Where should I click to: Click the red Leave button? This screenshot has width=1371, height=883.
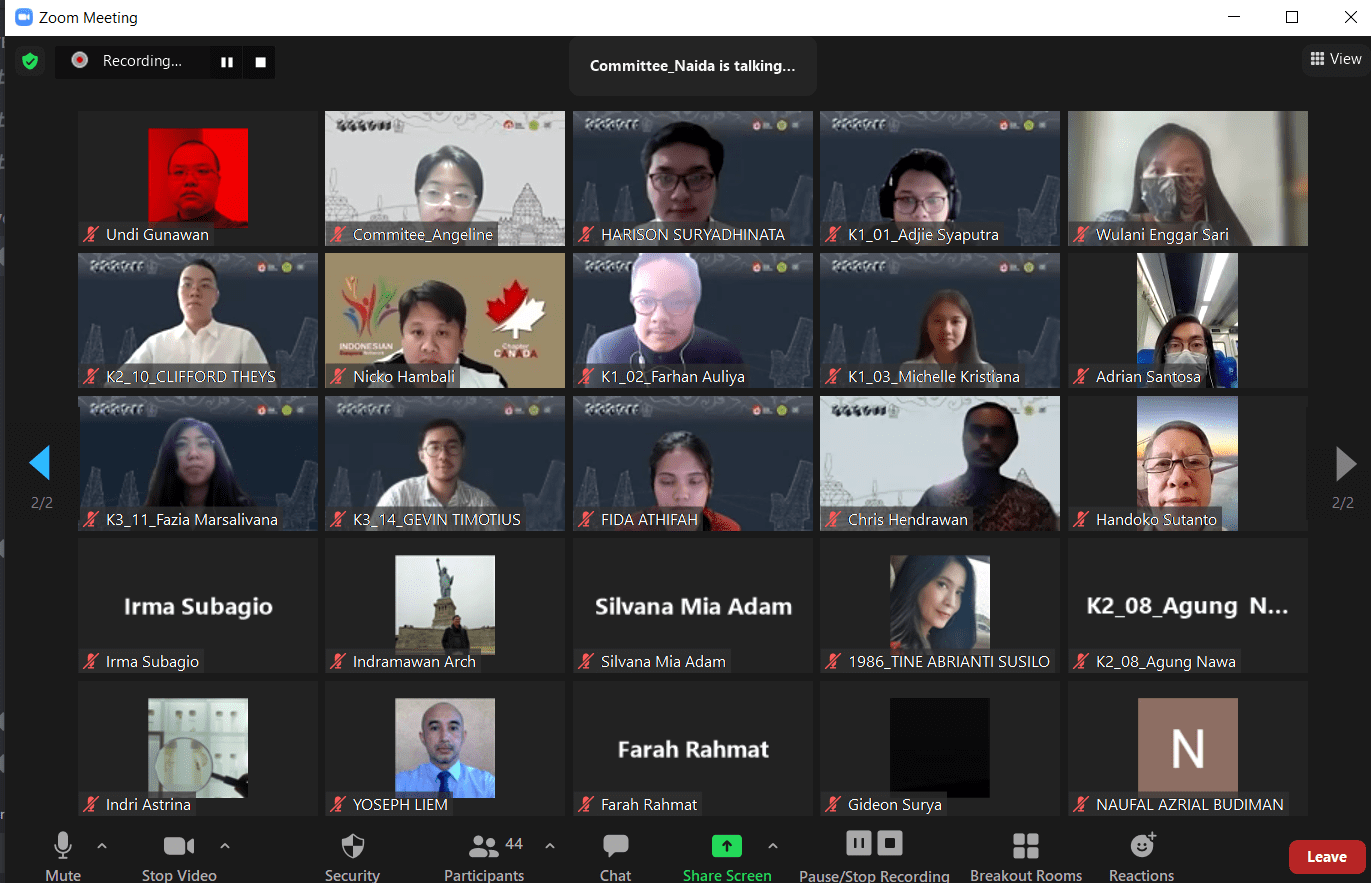1326,857
